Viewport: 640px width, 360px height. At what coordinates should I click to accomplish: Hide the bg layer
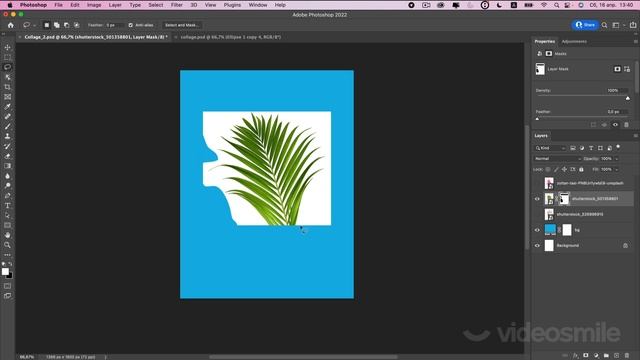[x=537, y=230]
